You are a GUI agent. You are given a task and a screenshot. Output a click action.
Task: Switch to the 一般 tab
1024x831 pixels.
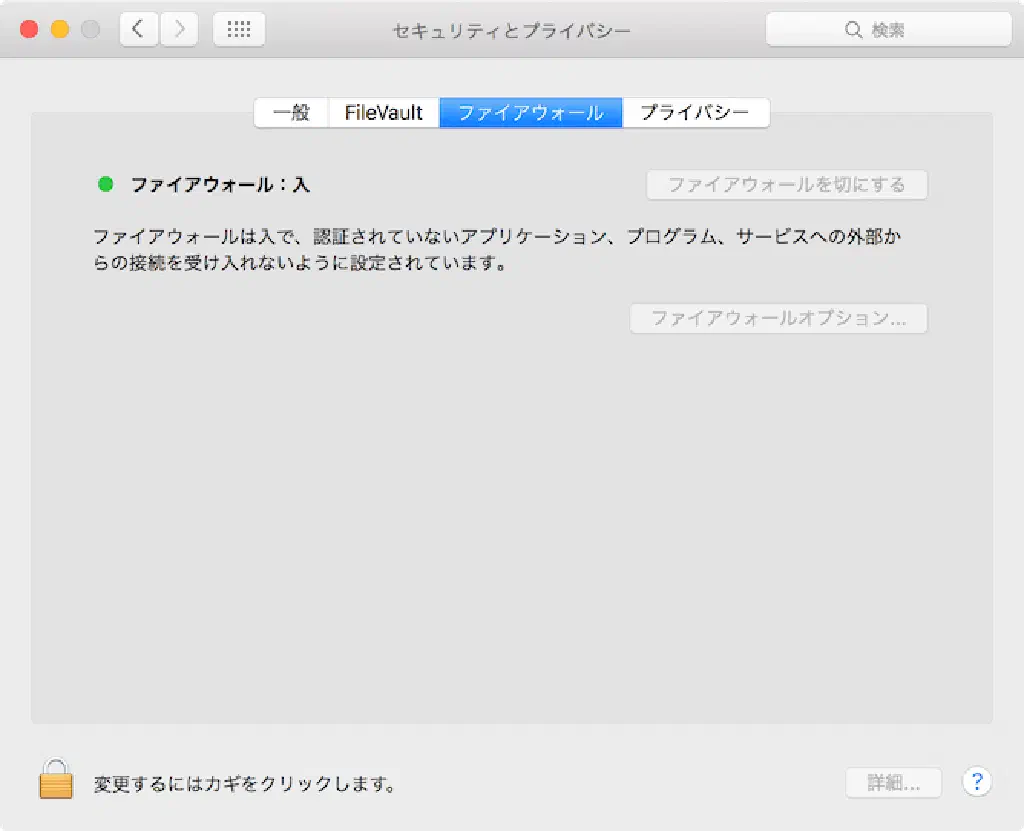(291, 113)
